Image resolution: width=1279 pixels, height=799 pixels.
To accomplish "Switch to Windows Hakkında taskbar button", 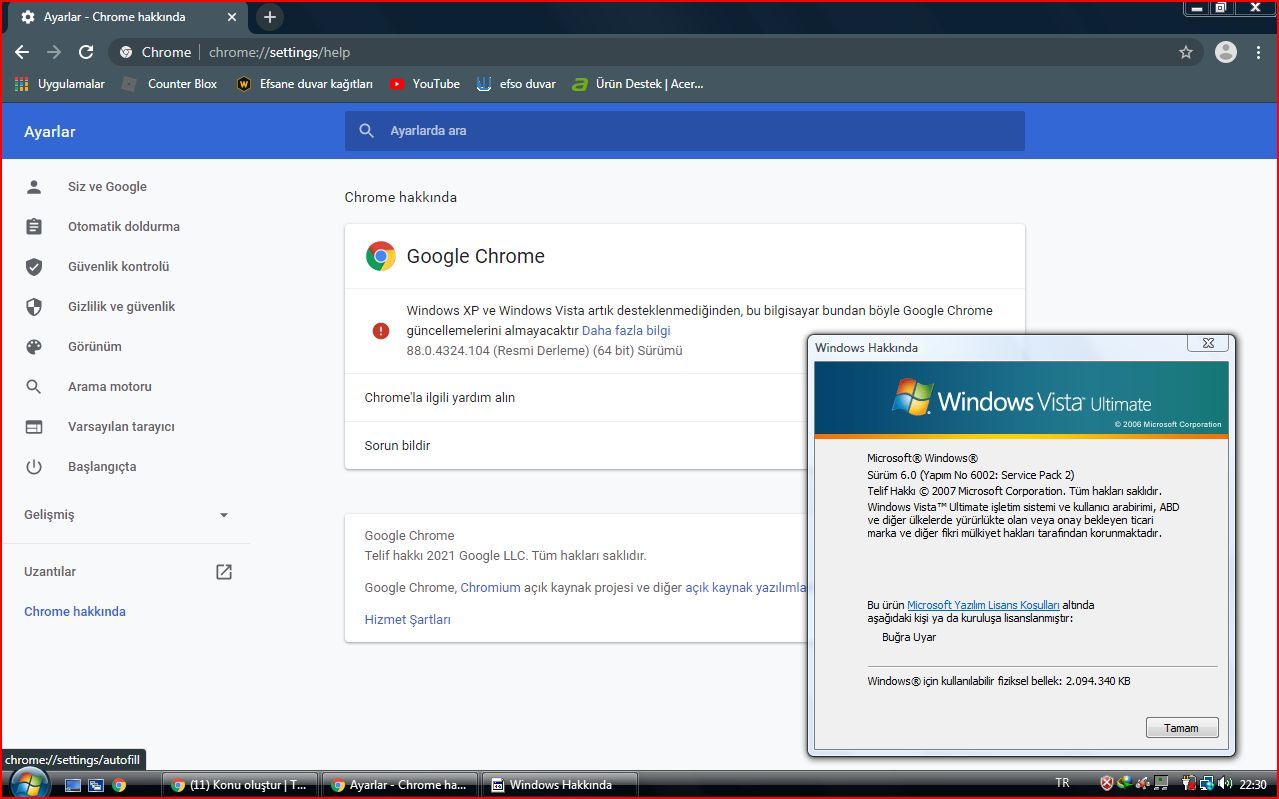I will point(560,785).
